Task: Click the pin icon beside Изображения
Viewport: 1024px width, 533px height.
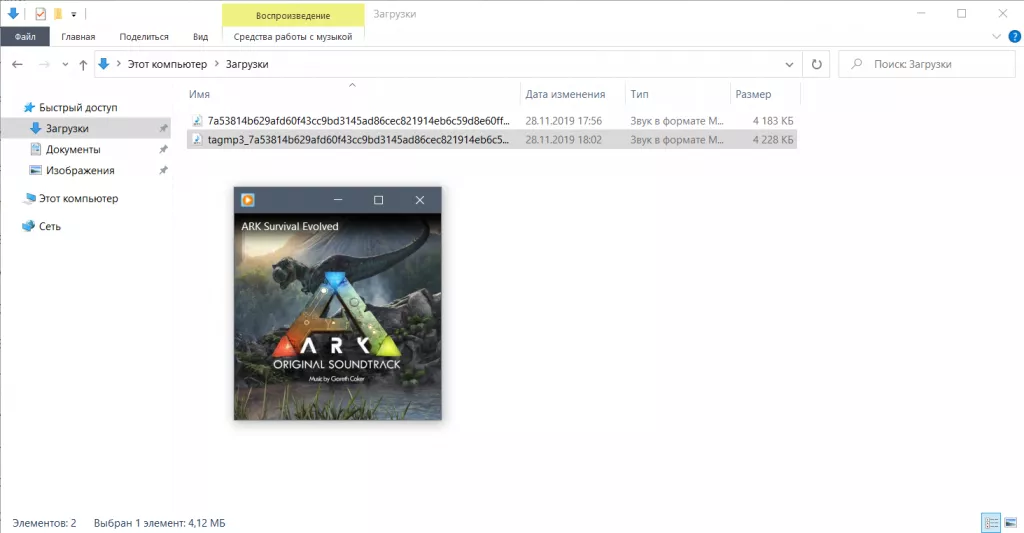Action: coord(163,170)
